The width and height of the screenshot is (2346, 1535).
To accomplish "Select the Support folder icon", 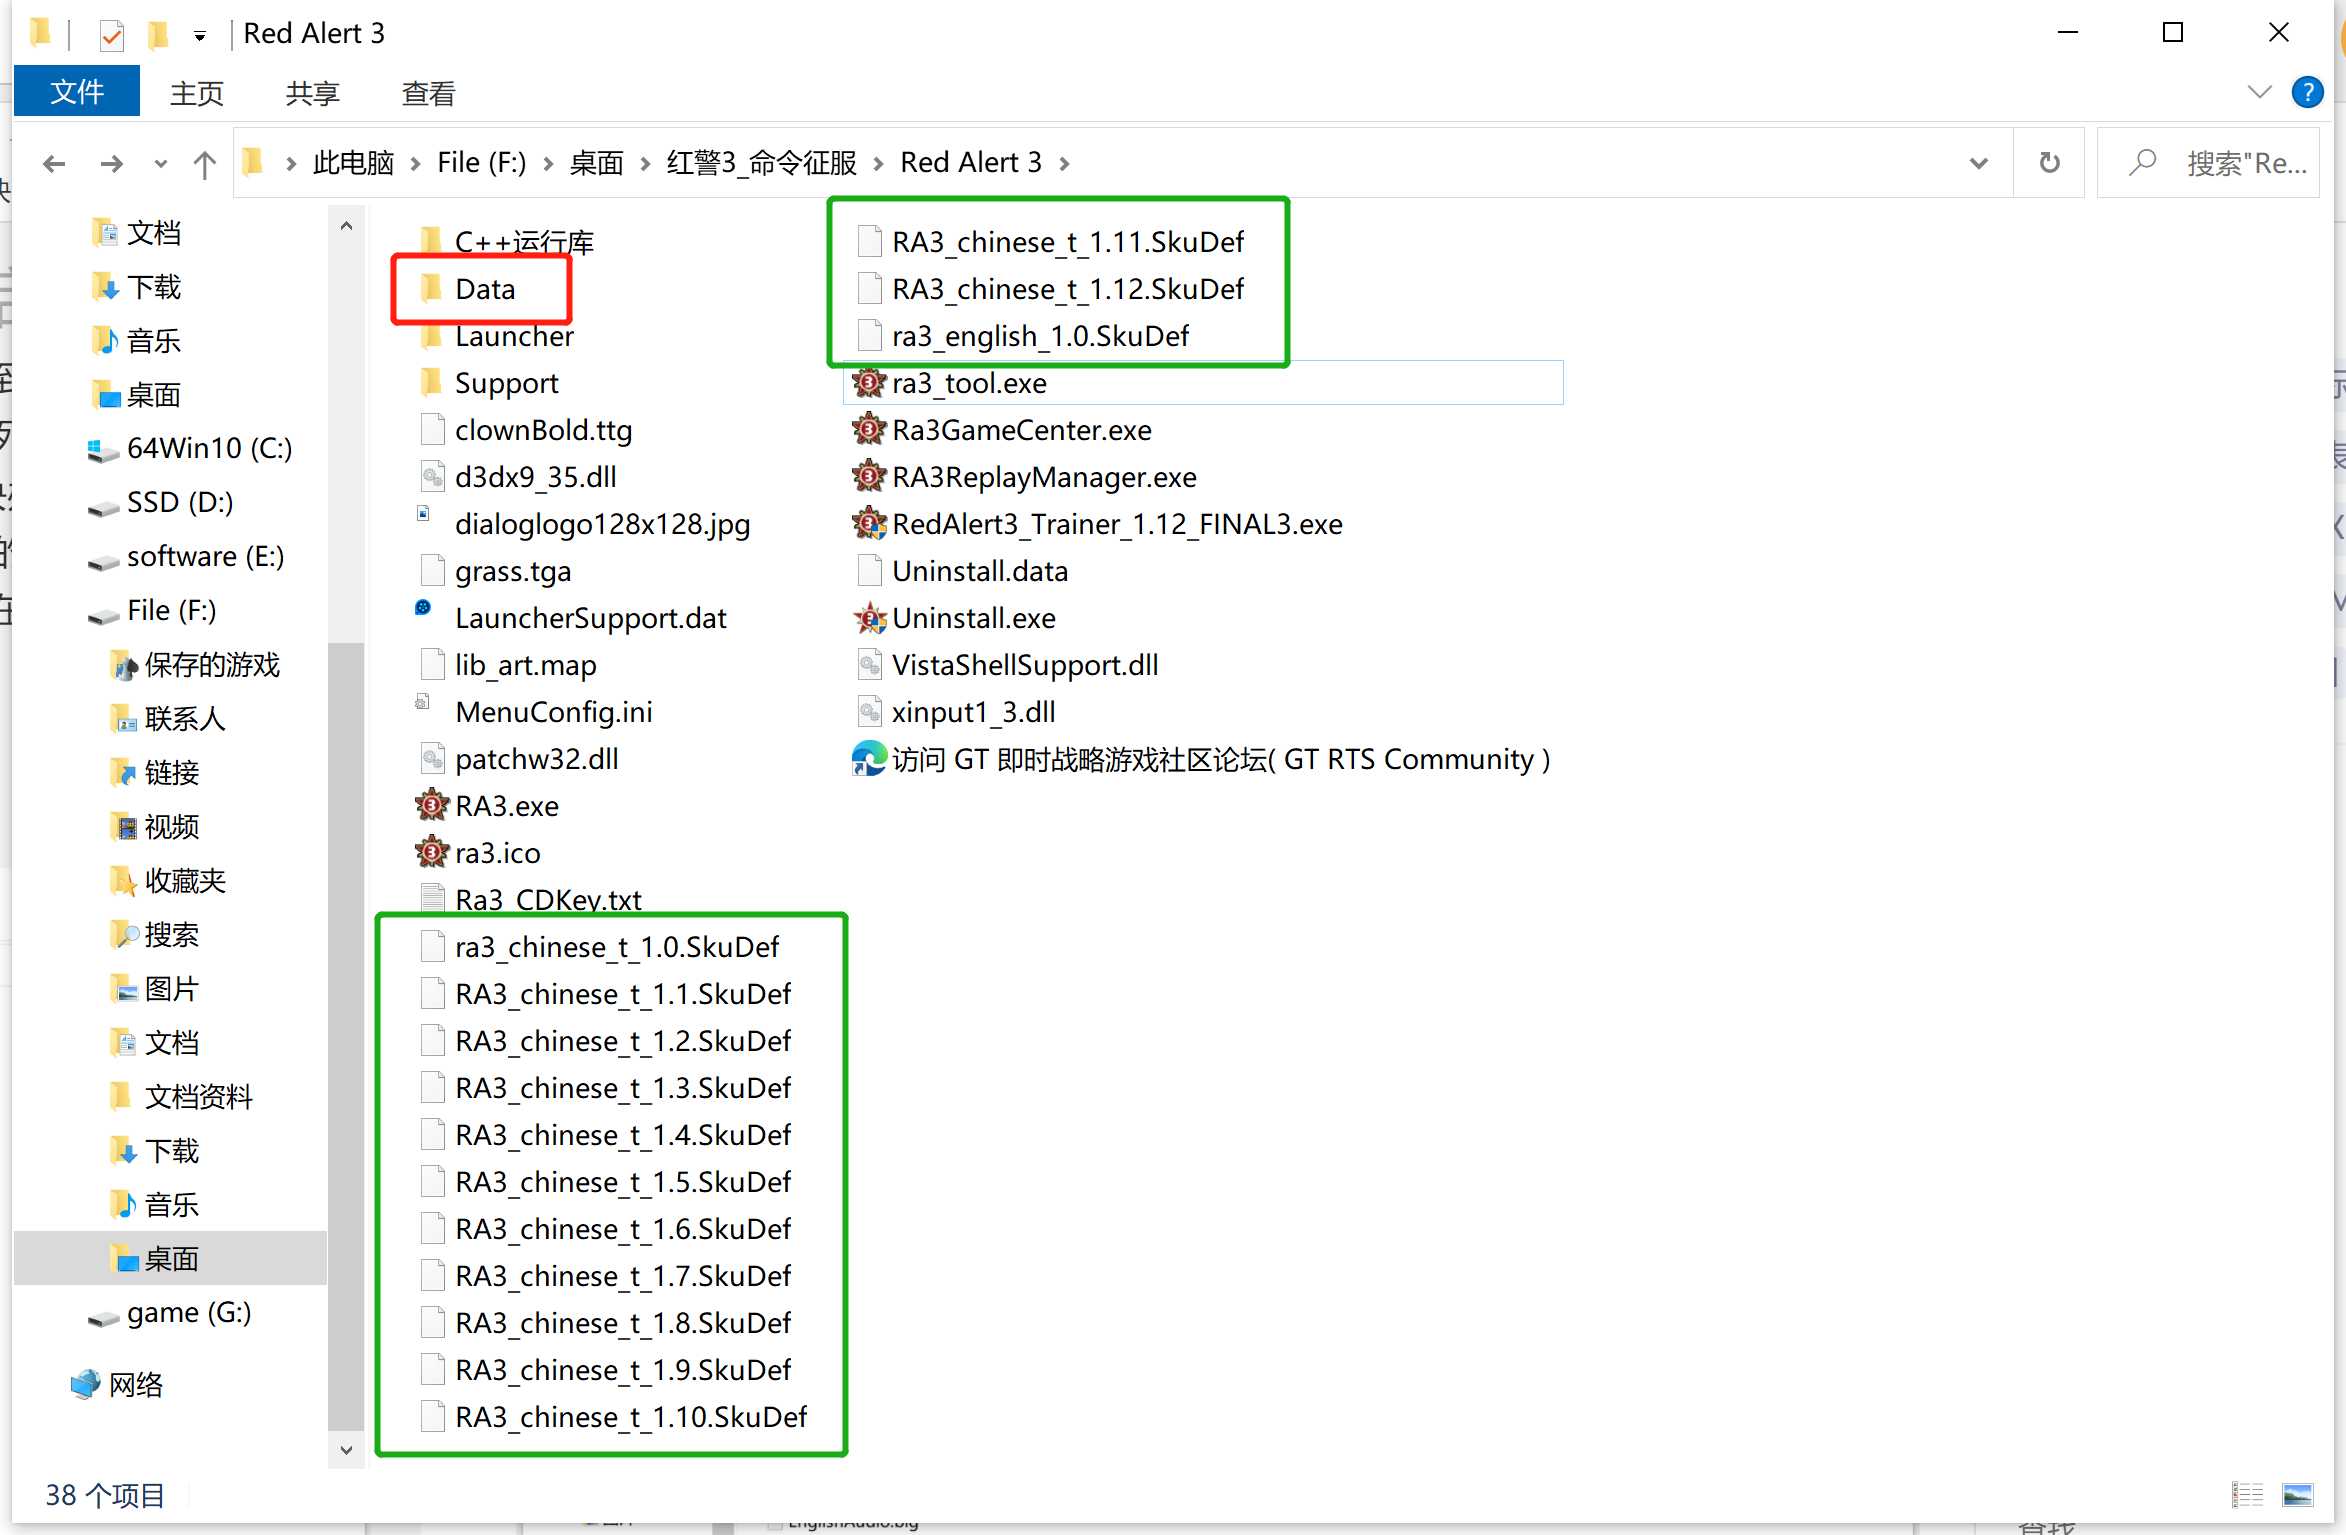I will [432, 382].
